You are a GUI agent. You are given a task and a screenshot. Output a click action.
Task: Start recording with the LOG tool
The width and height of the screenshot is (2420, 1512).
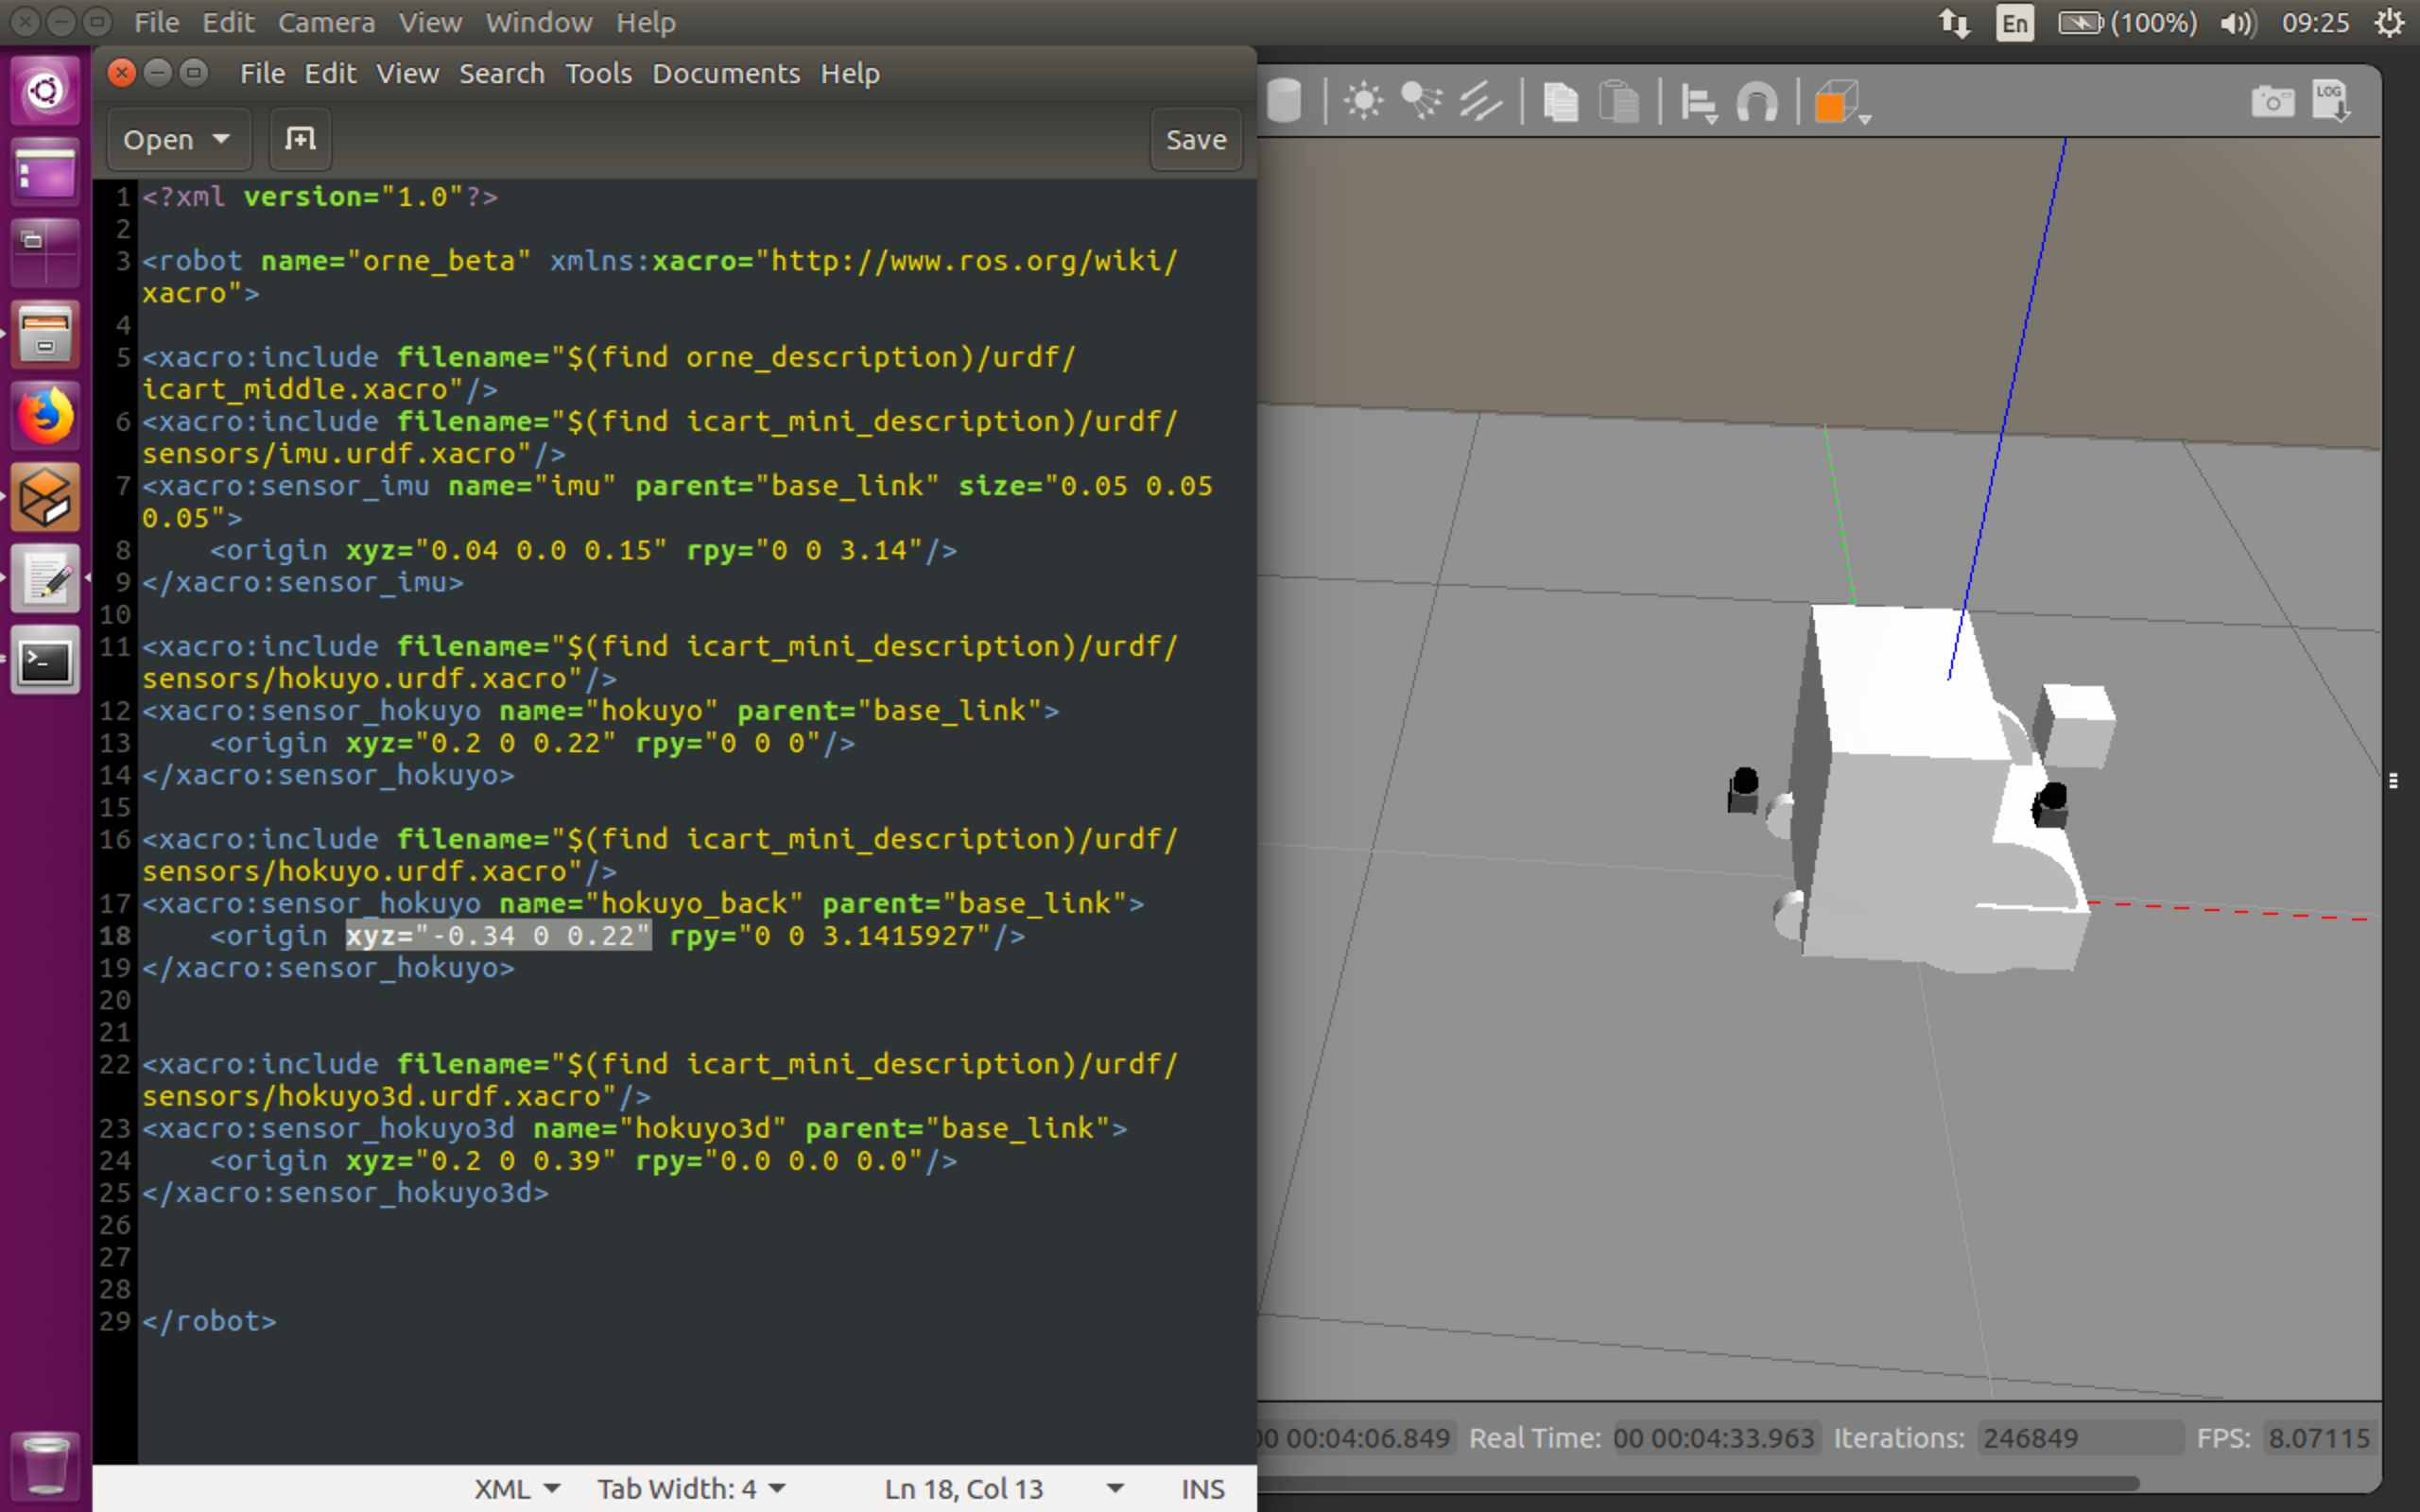pos(2332,99)
